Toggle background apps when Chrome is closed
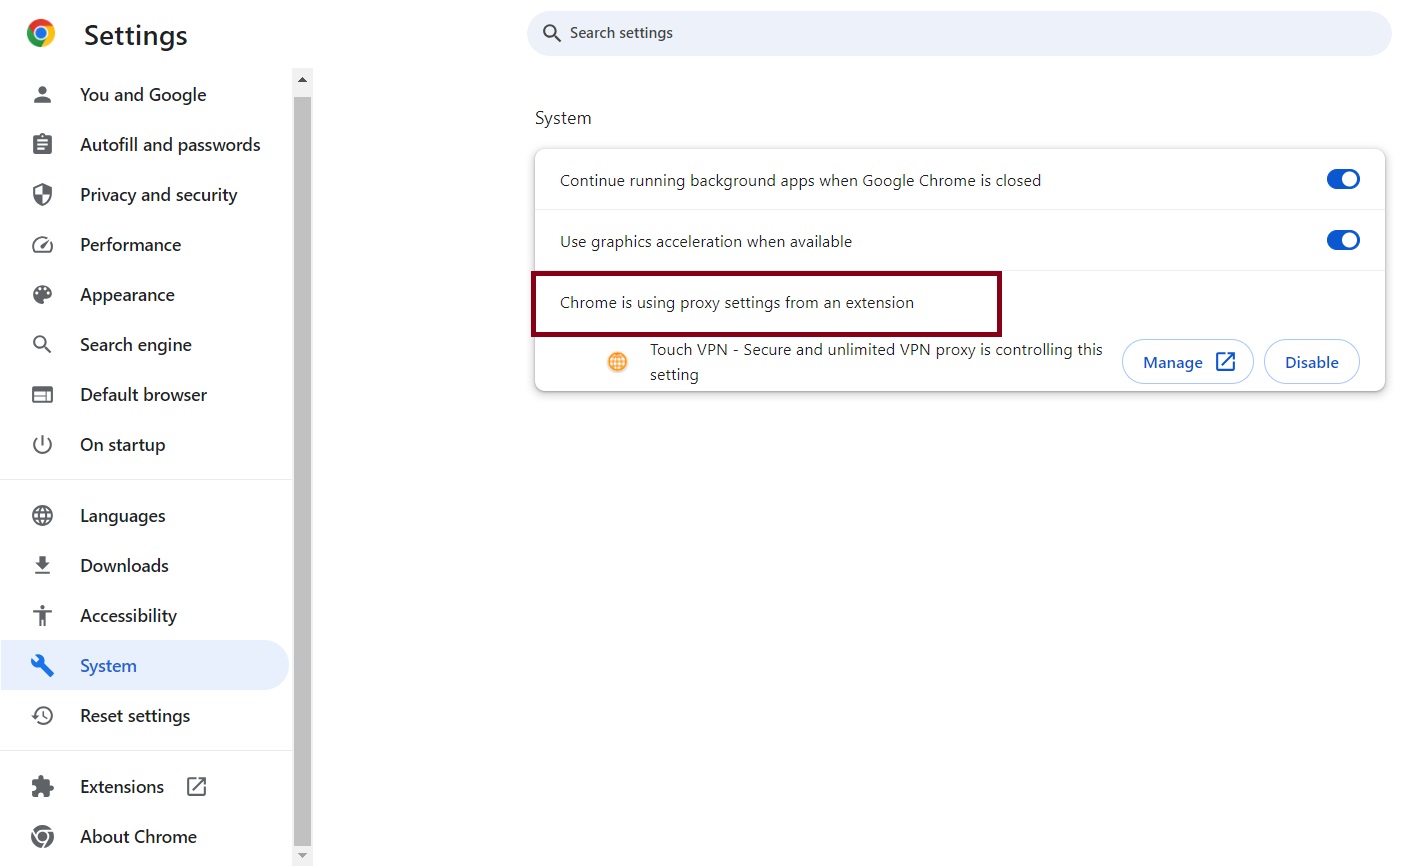Image resolution: width=1418 pixels, height=866 pixels. (1343, 179)
